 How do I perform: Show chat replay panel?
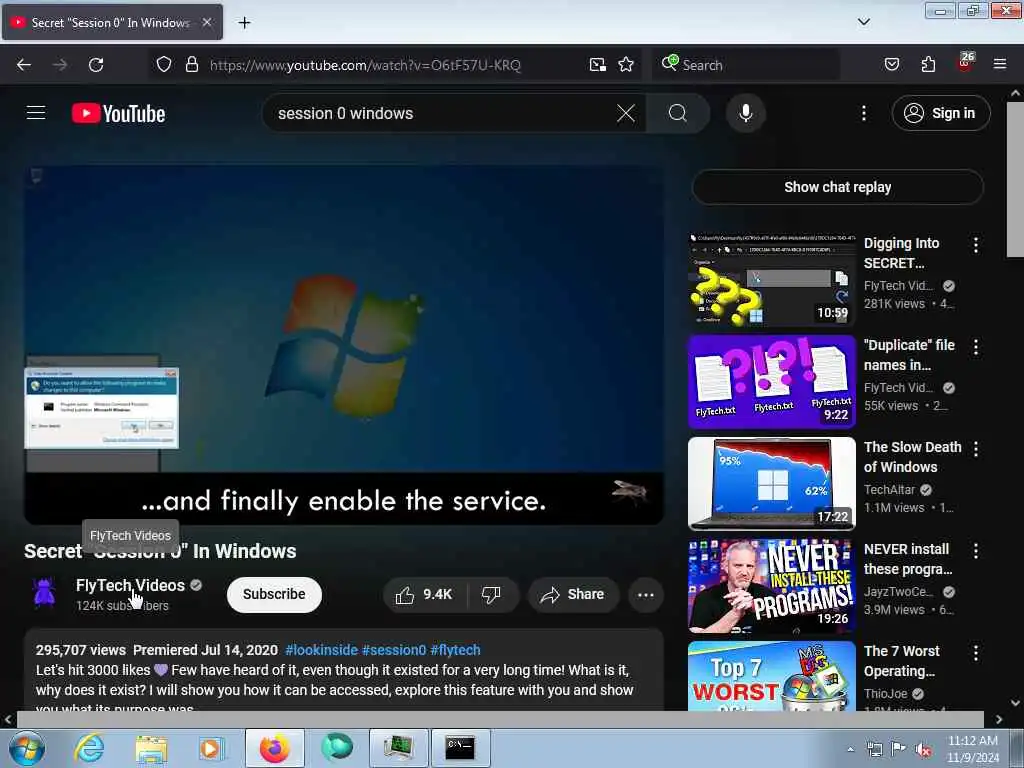(837, 187)
